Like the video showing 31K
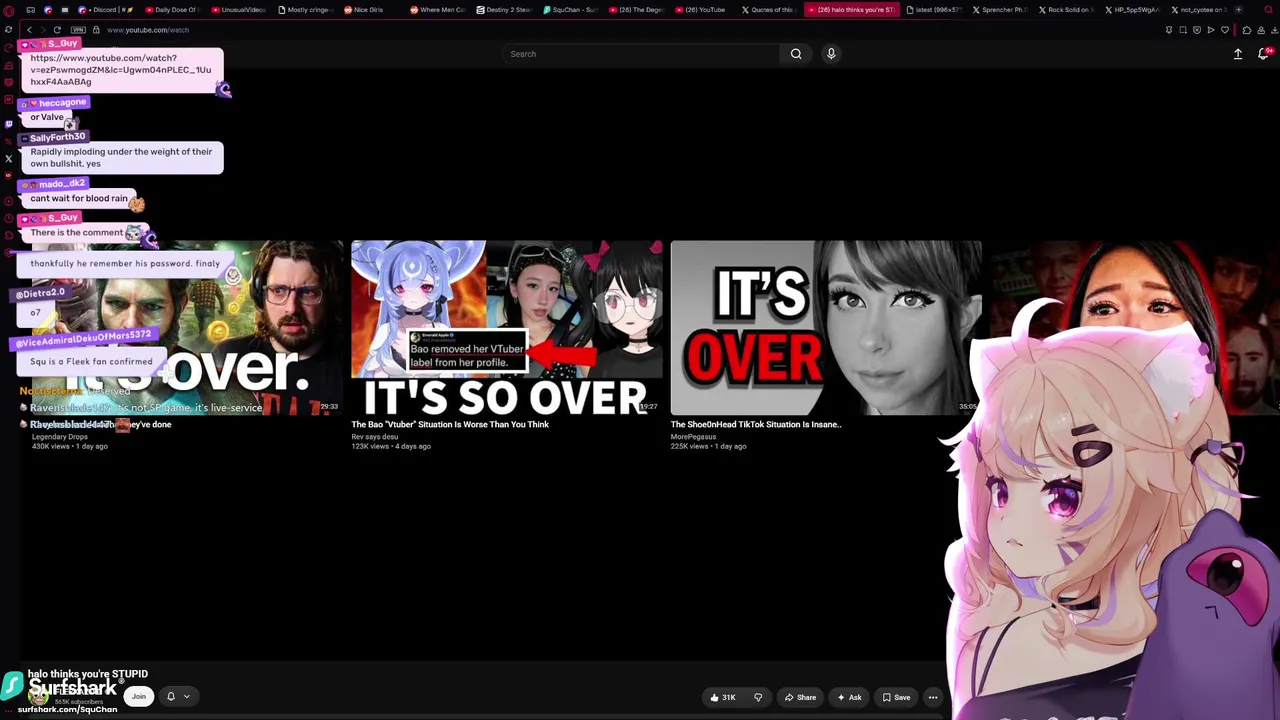Image resolution: width=1280 pixels, height=720 pixels. tap(723, 697)
